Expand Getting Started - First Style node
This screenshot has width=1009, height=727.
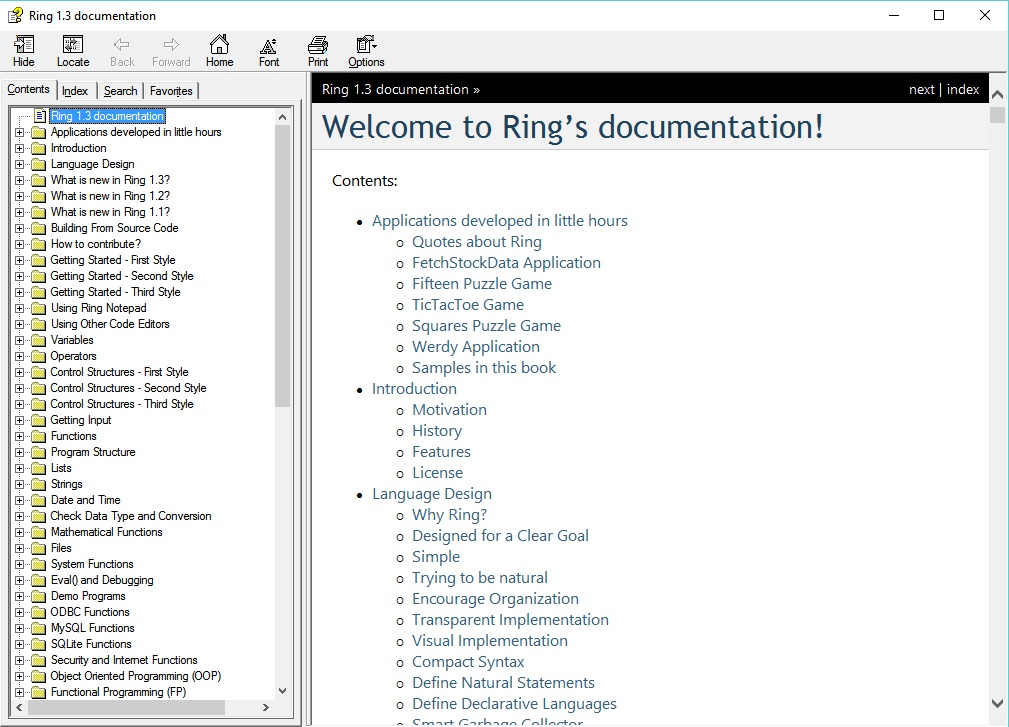pos(19,260)
